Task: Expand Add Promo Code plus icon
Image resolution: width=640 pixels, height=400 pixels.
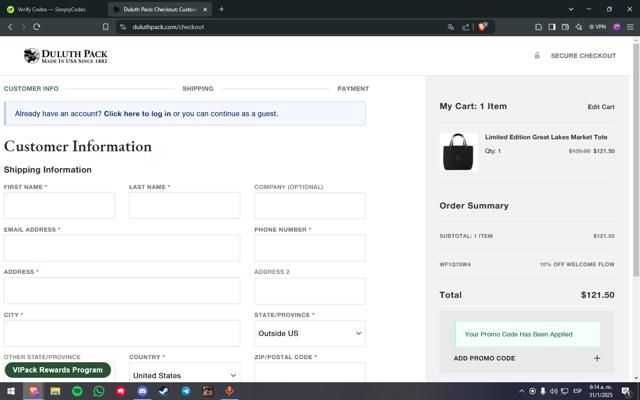Action: [597, 358]
